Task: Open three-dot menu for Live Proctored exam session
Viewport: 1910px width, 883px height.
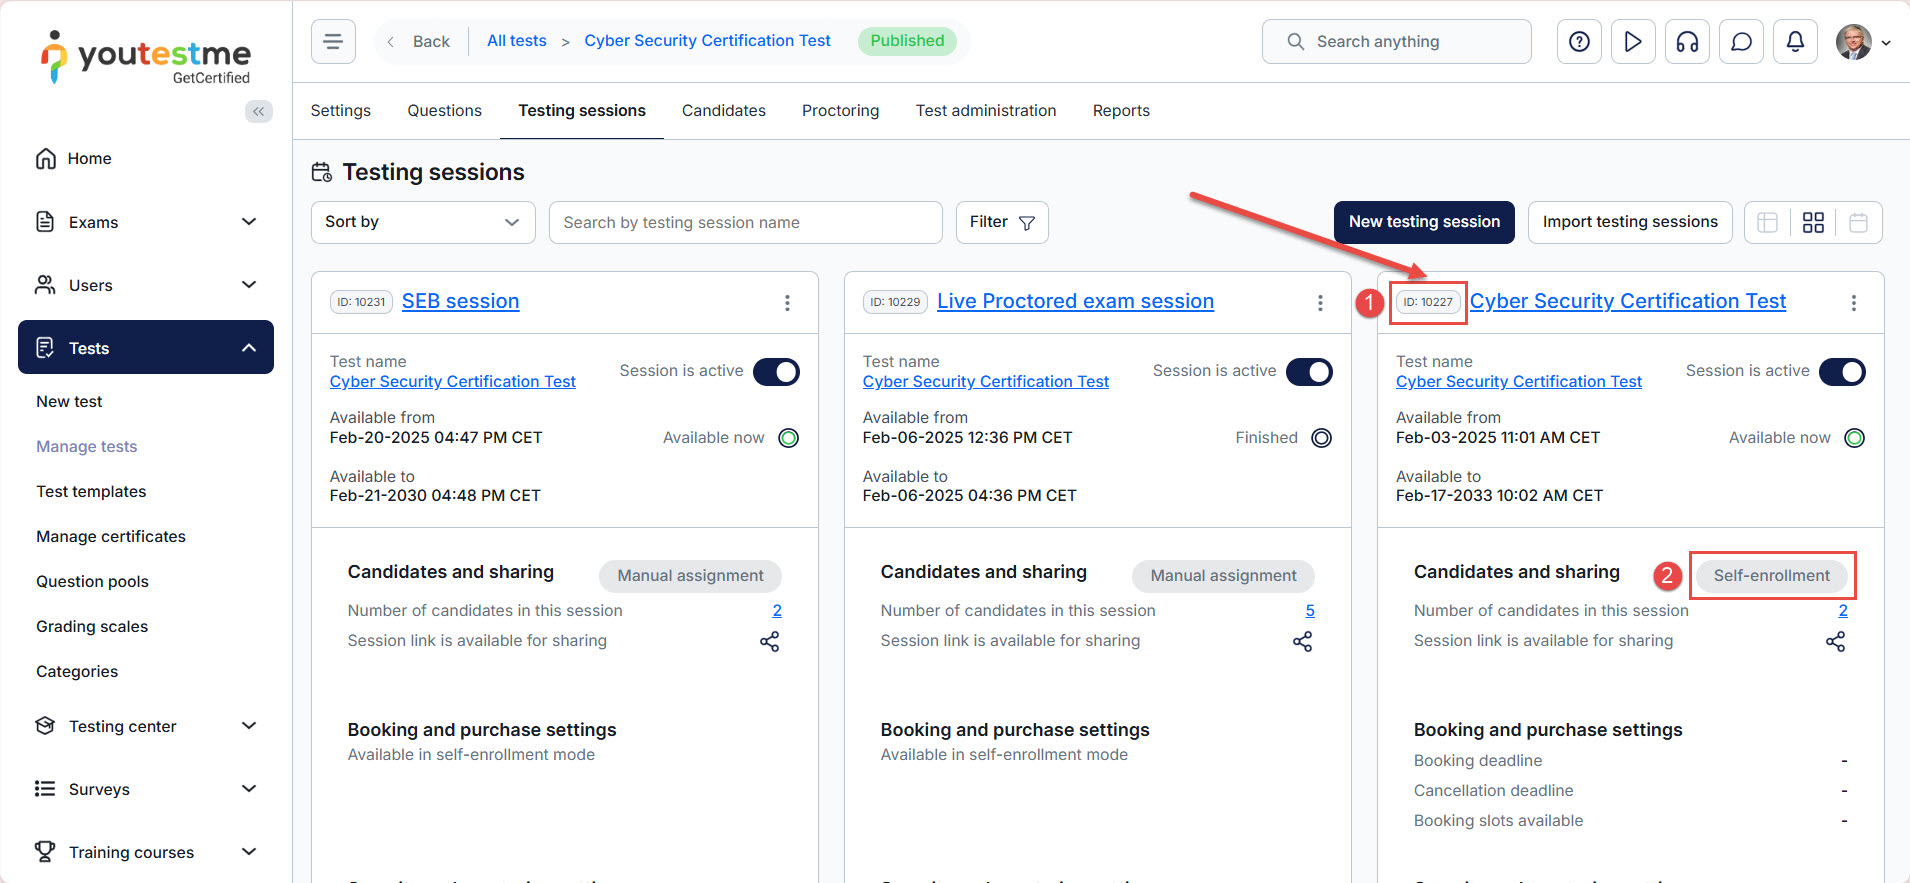Action: 1320,303
